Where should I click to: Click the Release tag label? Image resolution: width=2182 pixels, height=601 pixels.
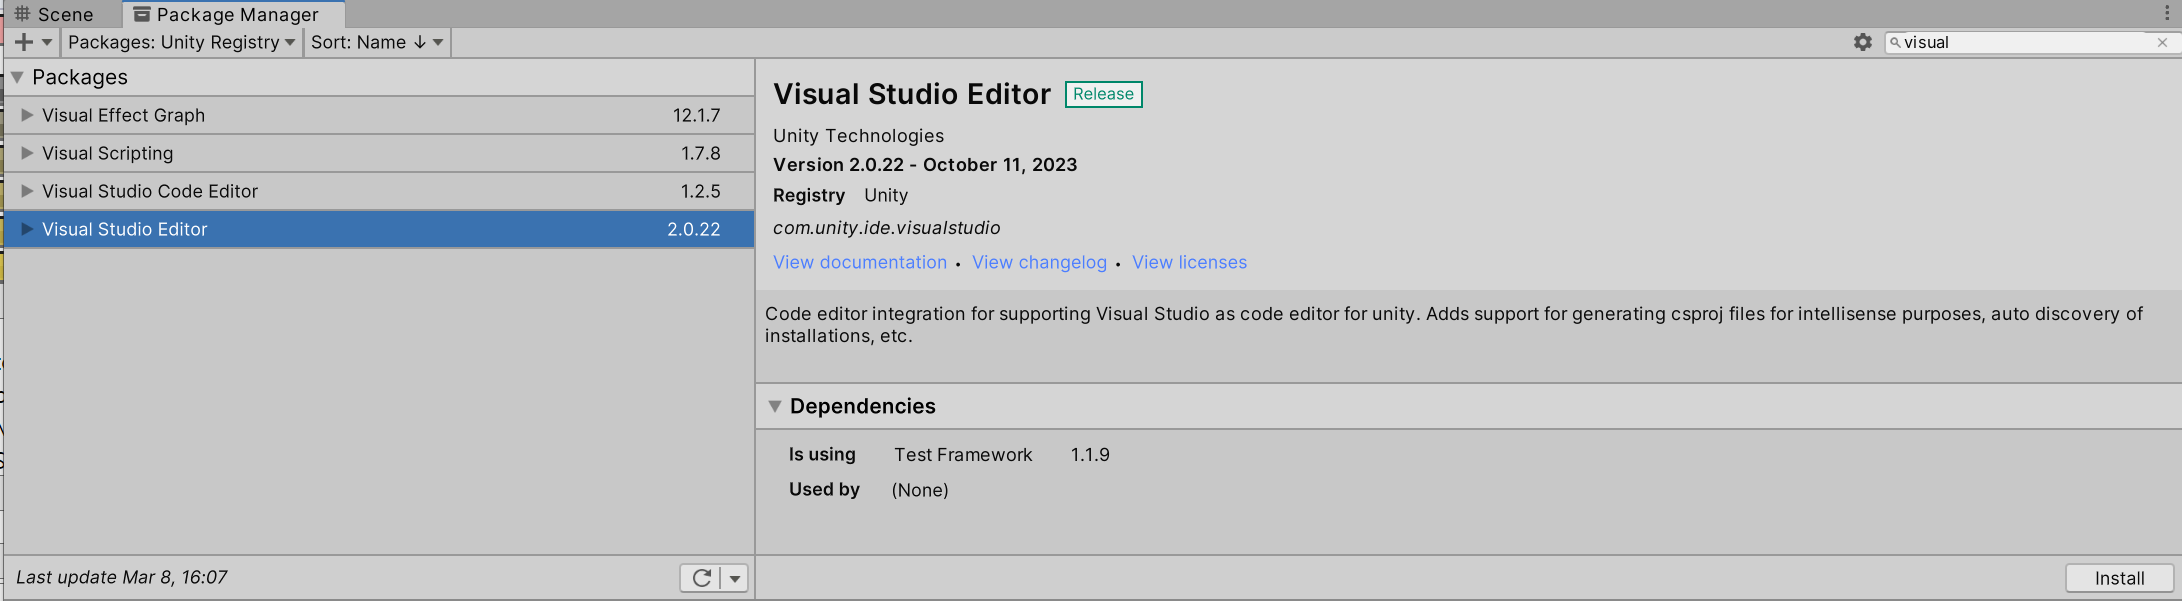tap(1103, 94)
